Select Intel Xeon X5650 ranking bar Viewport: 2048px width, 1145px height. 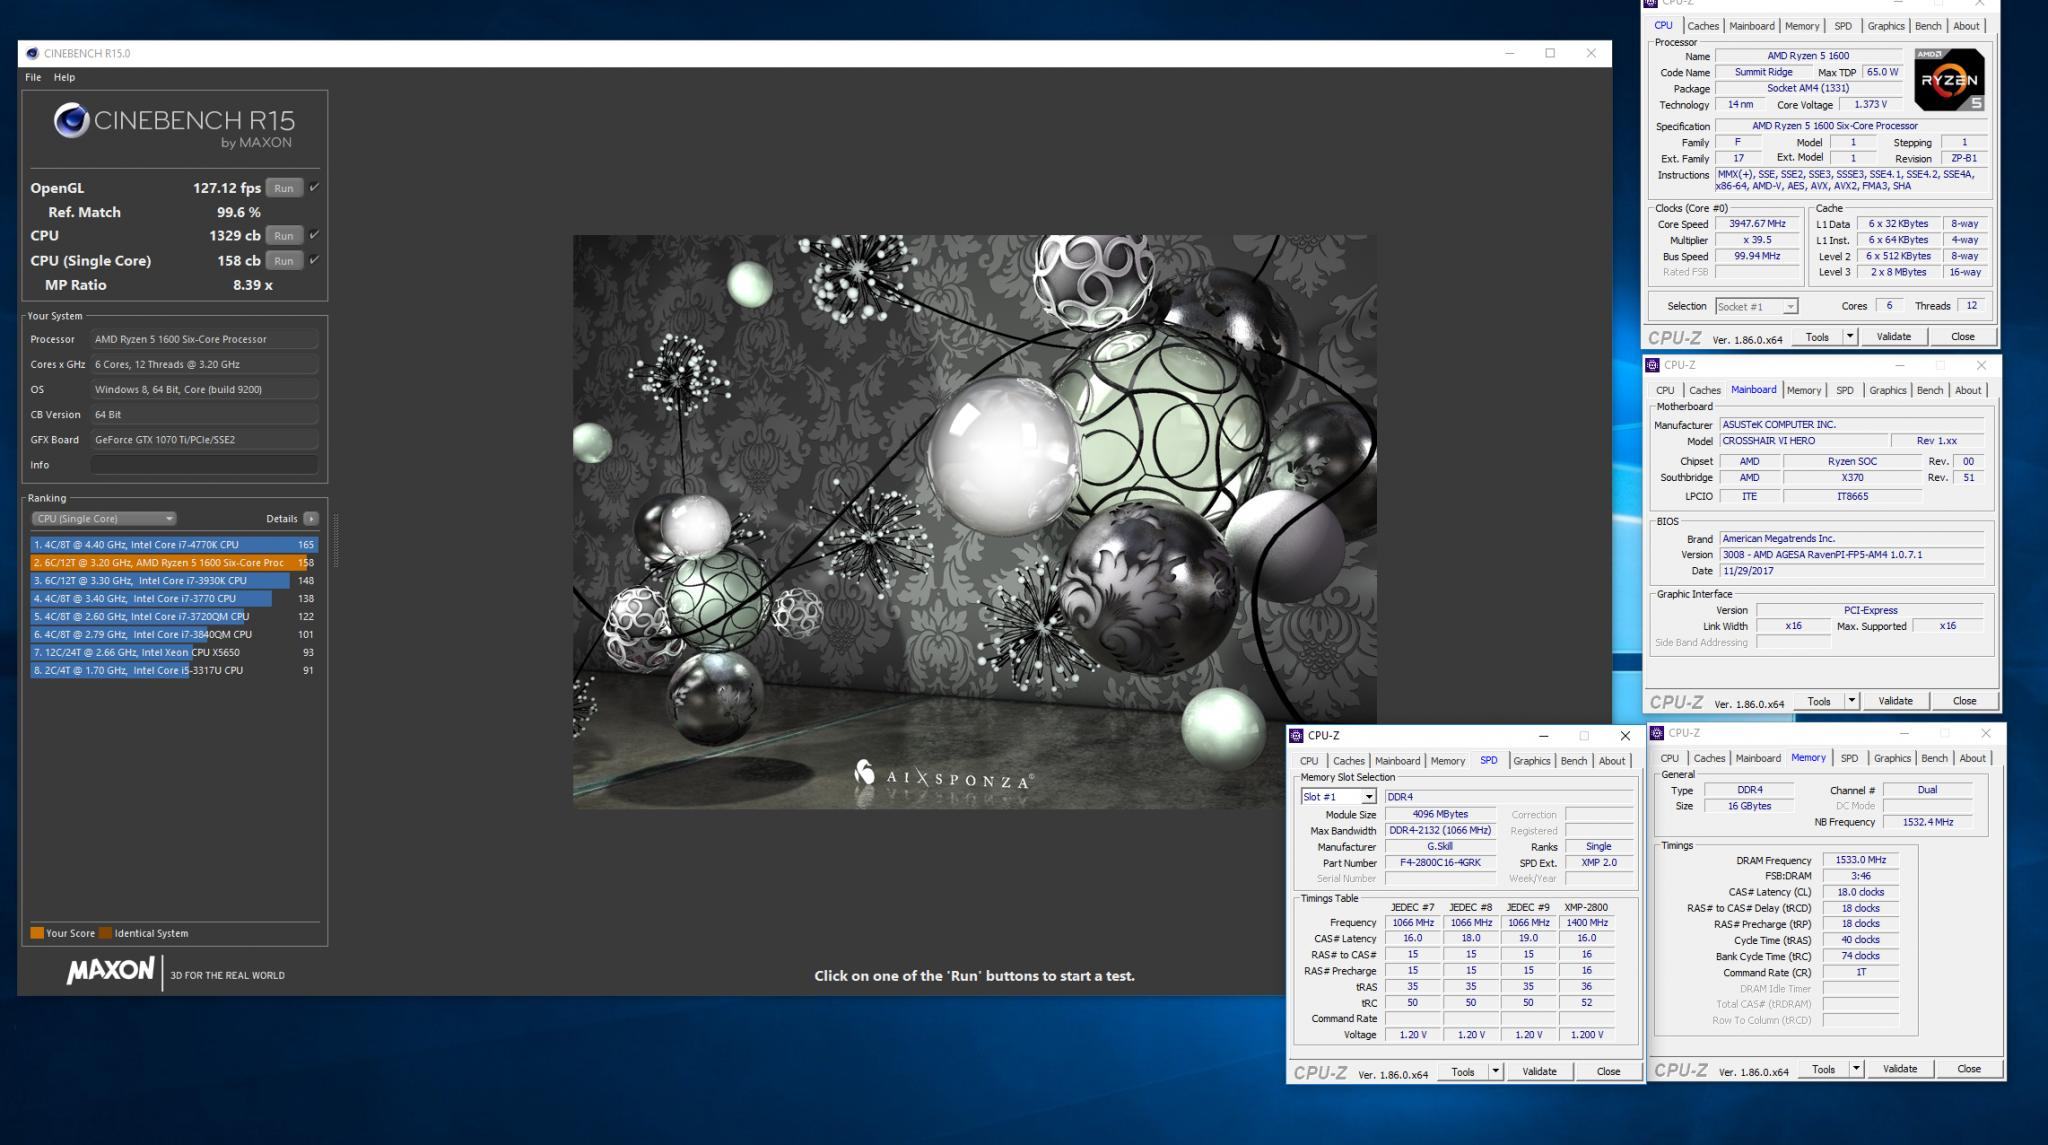[173, 653]
